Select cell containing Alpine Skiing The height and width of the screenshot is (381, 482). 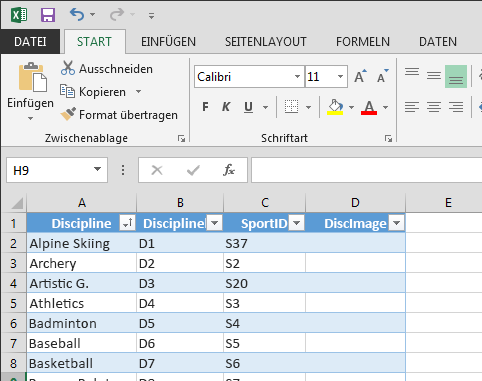click(x=82, y=243)
